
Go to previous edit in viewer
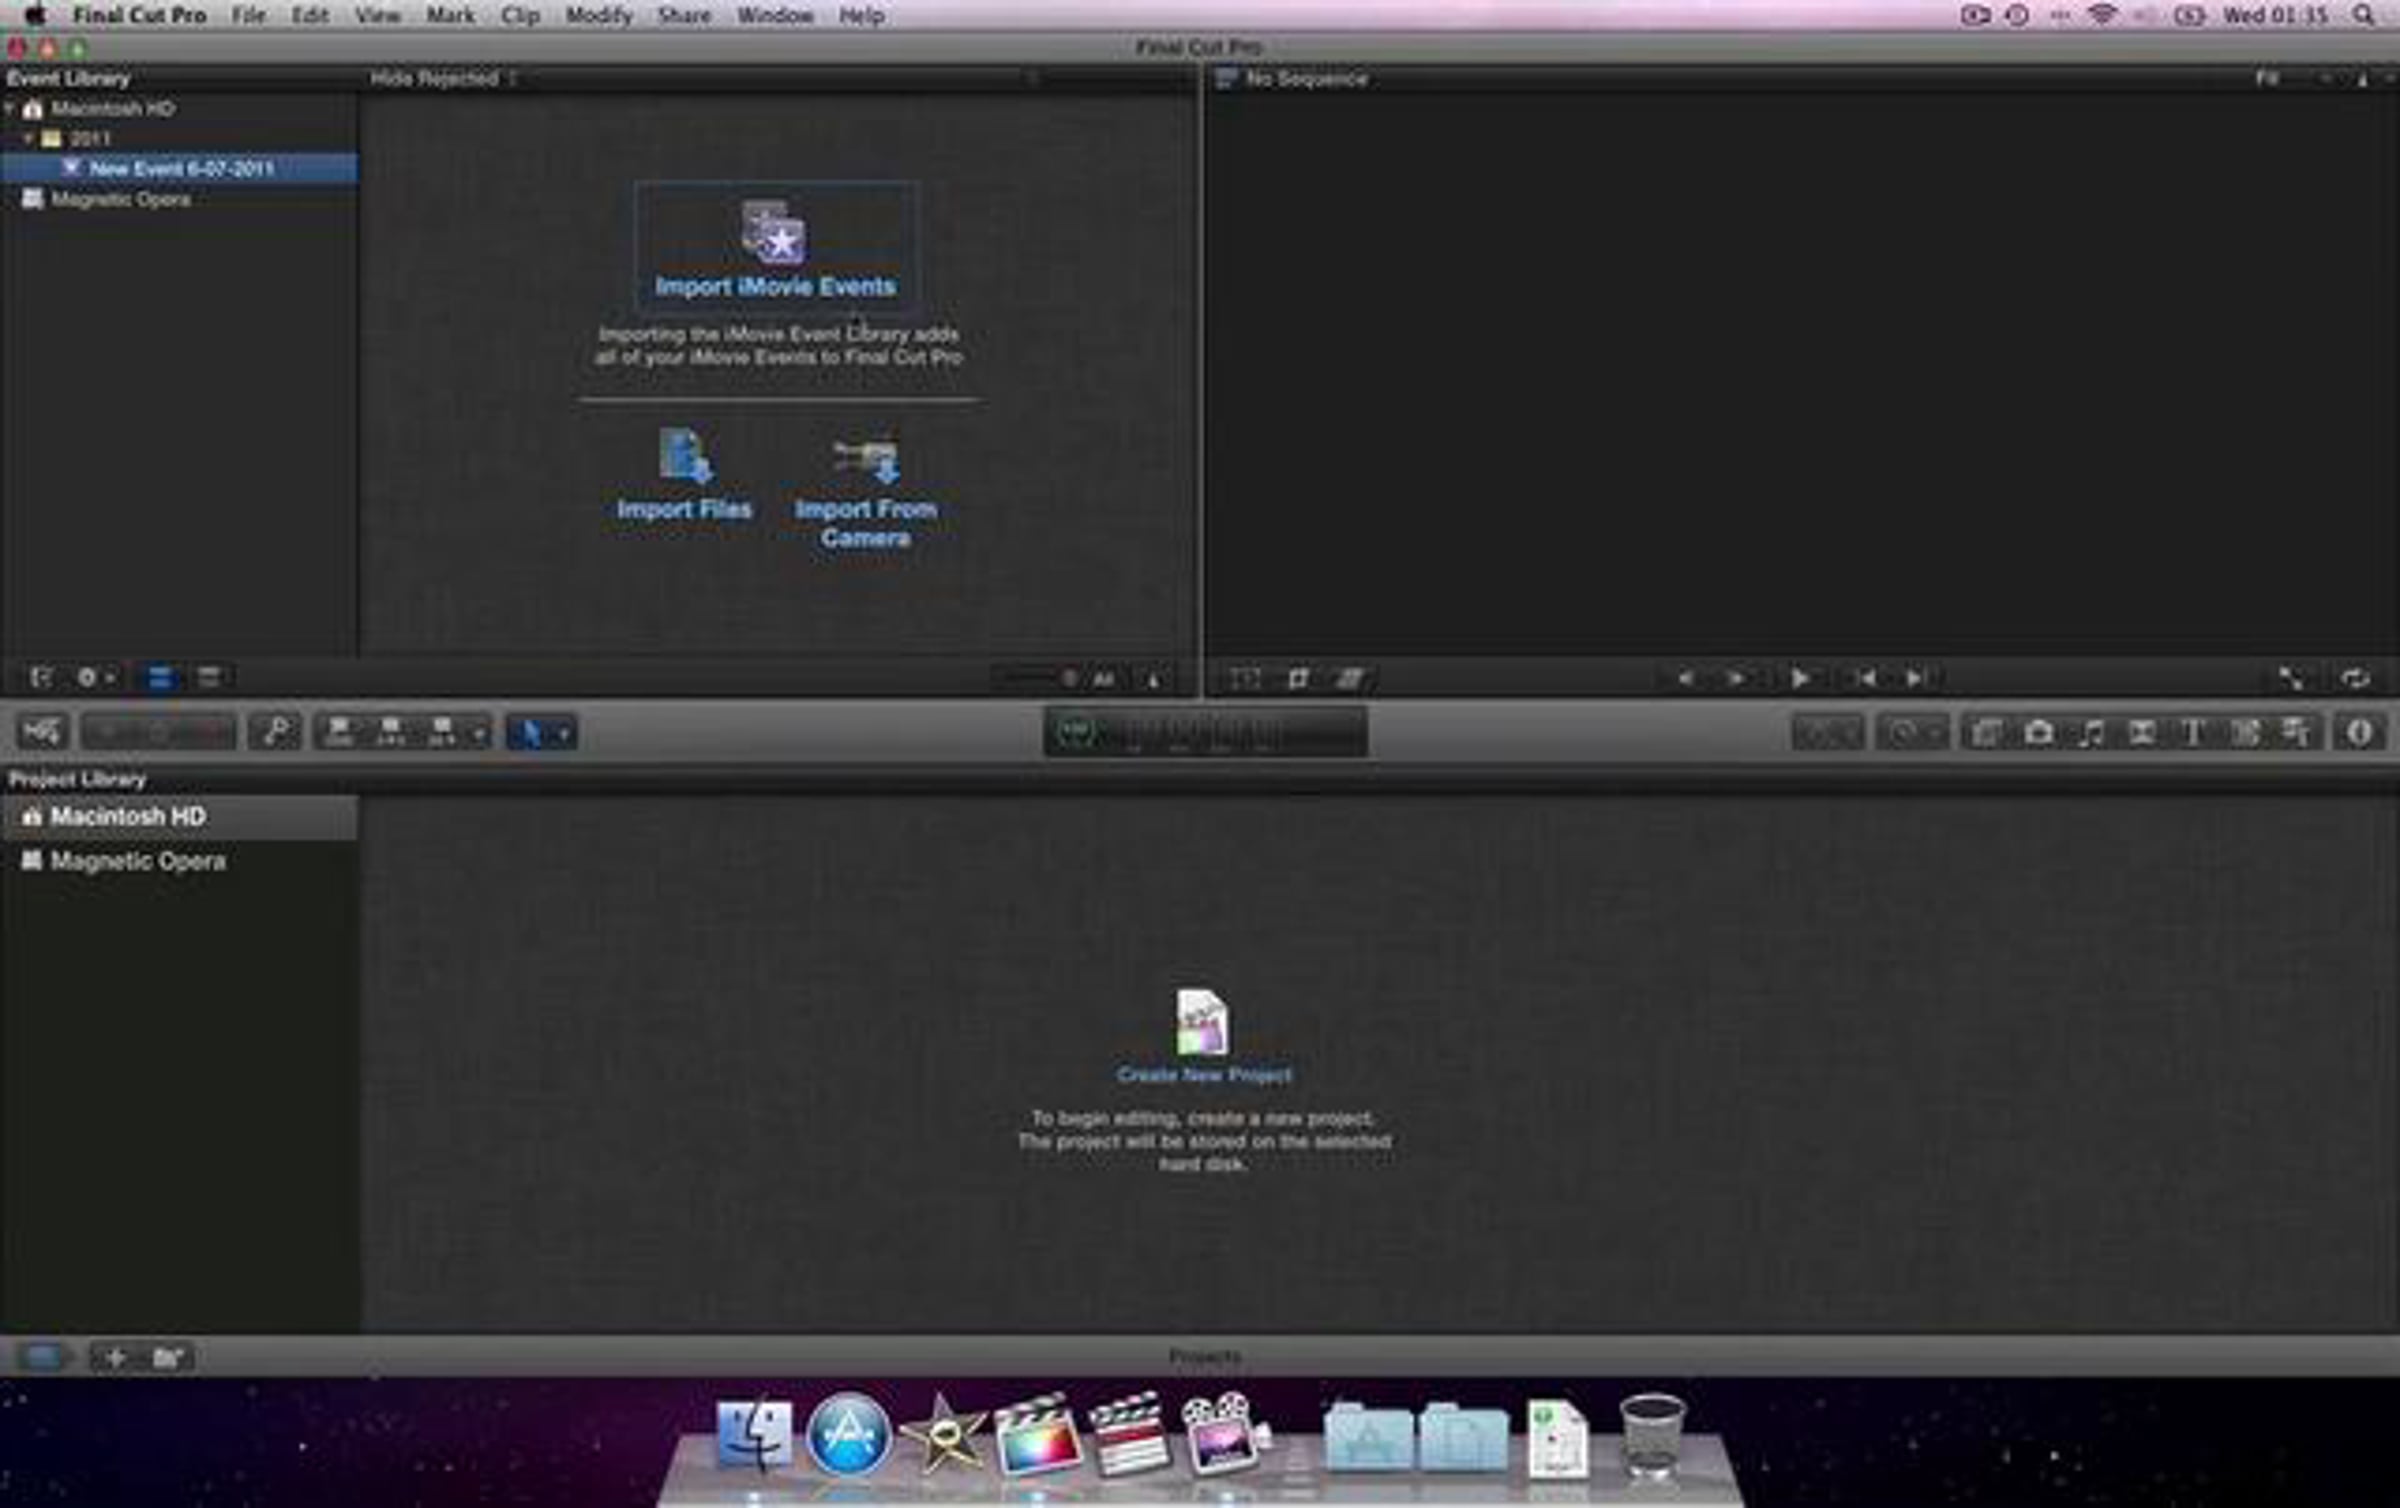[x=1864, y=678]
